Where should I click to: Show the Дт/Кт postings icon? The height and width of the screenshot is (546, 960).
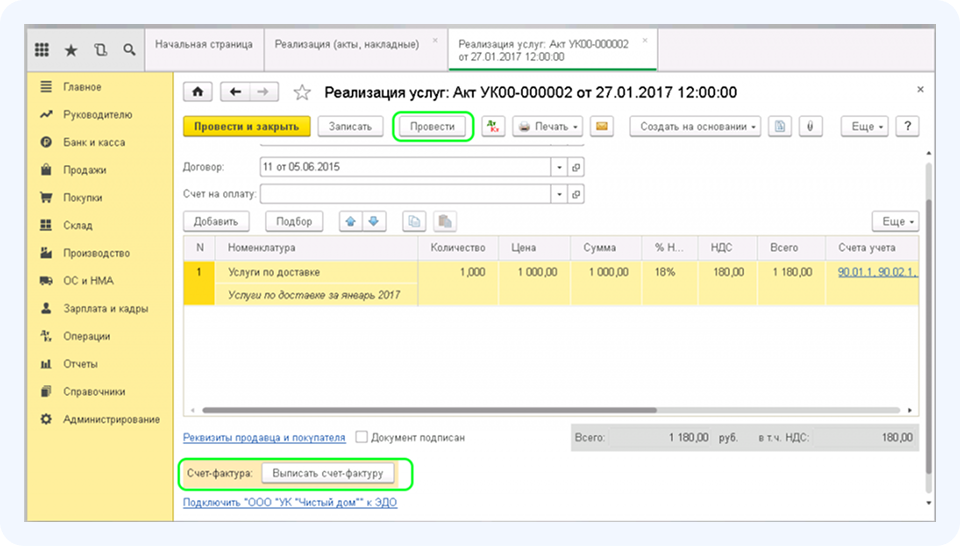(x=494, y=127)
